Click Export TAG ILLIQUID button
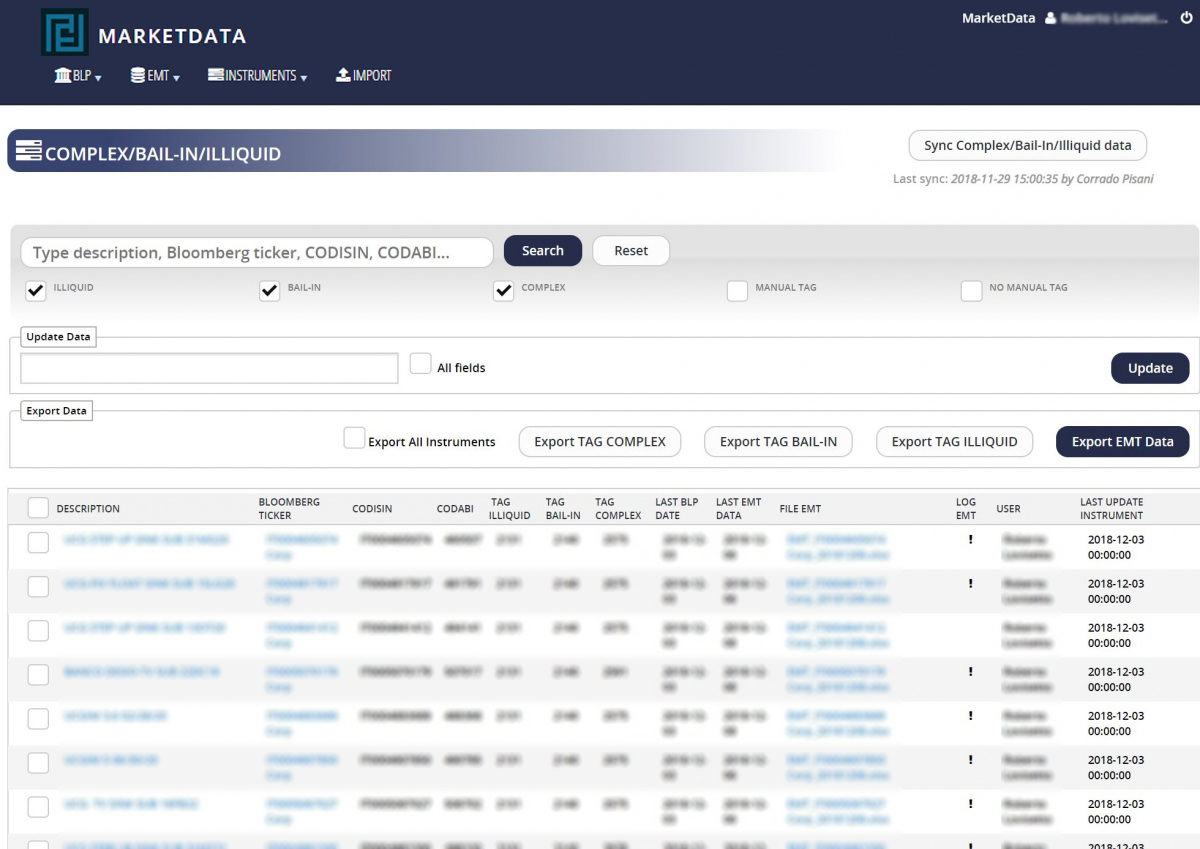Image resolution: width=1200 pixels, height=849 pixels. coord(954,441)
